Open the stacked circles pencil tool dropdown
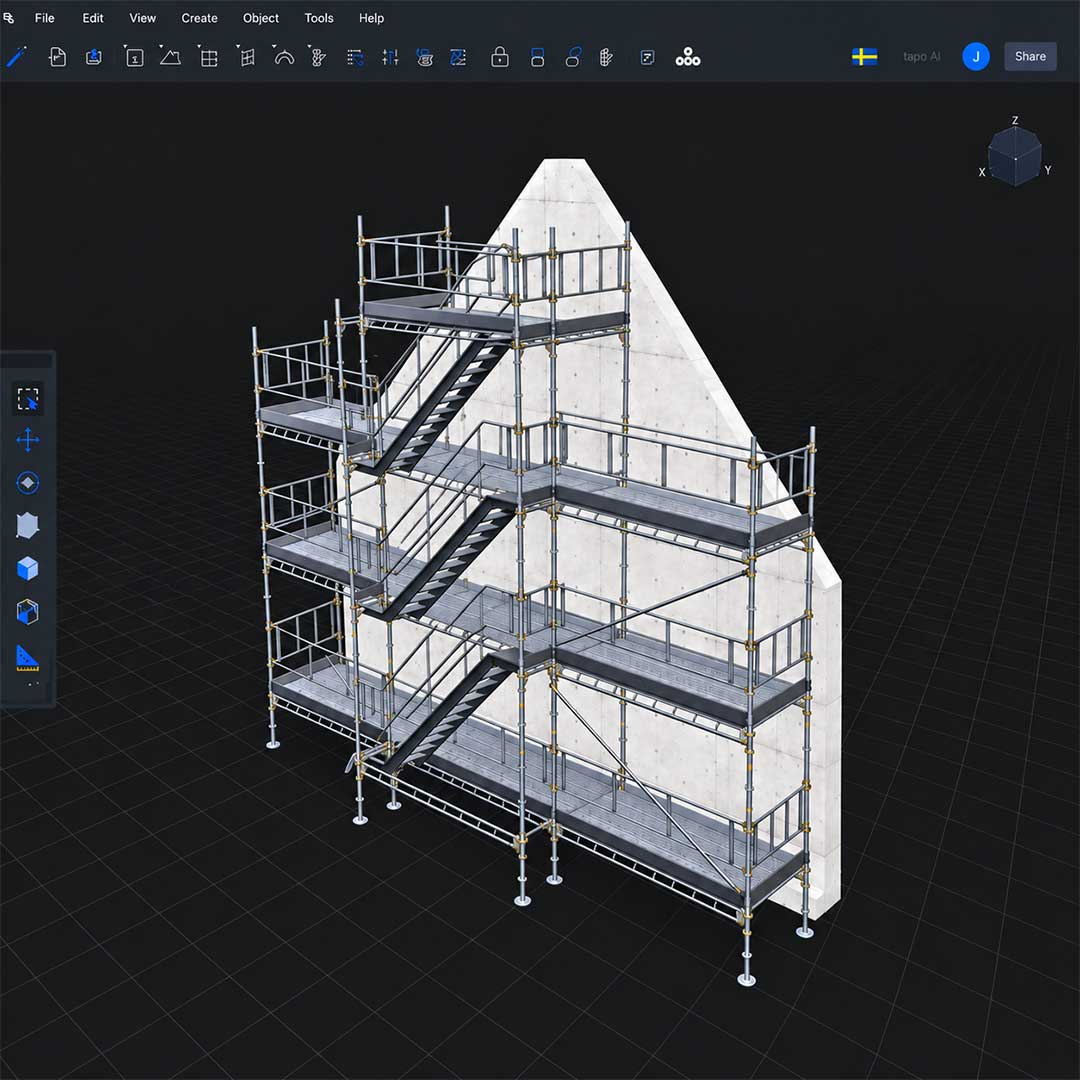 pos(318,57)
